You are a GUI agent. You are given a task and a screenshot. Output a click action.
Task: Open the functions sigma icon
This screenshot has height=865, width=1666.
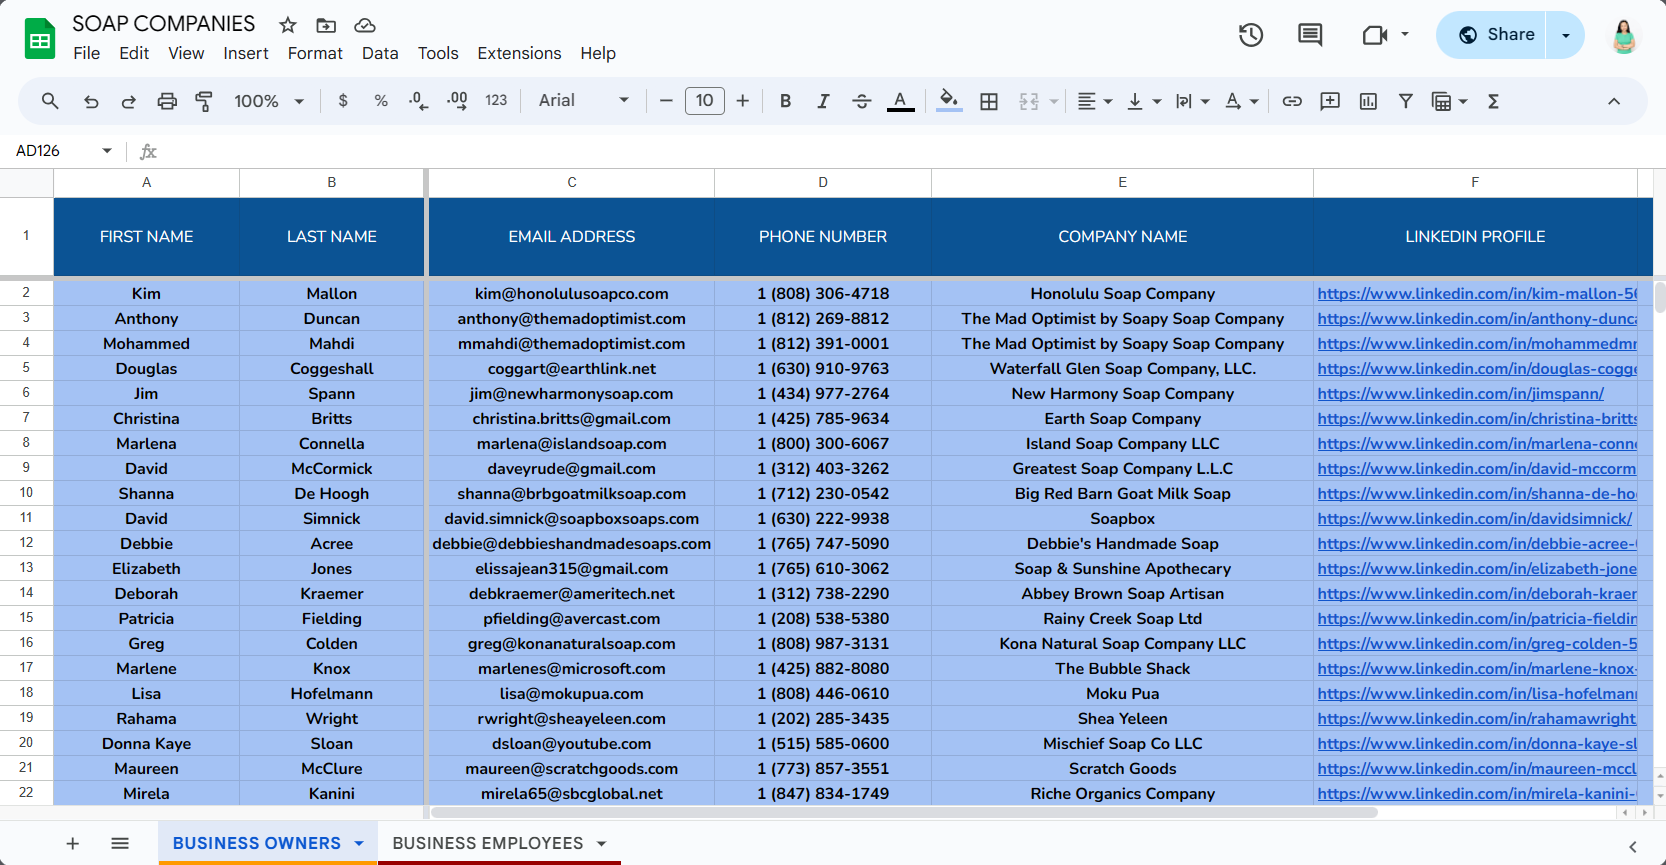[1493, 101]
